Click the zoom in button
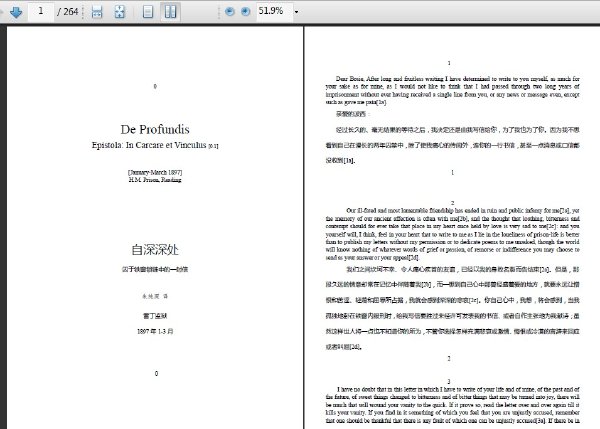Screen dimensions: 600x429 pyautogui.click(x=246, y=12)
